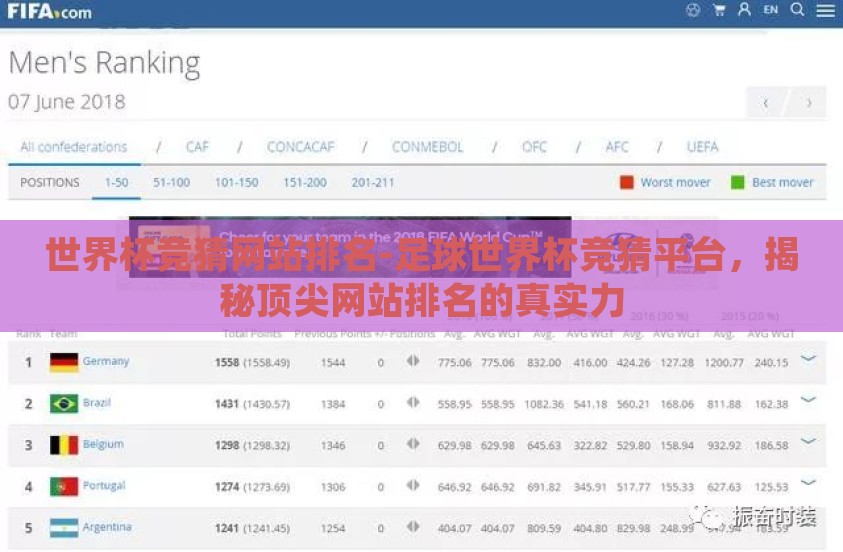Screen dimensions: 843x552
Task: Open the hamburger menu icon
Action: click(825, 10)
